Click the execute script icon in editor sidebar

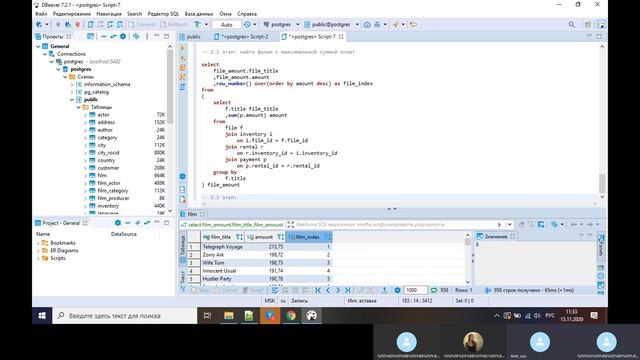183,67
